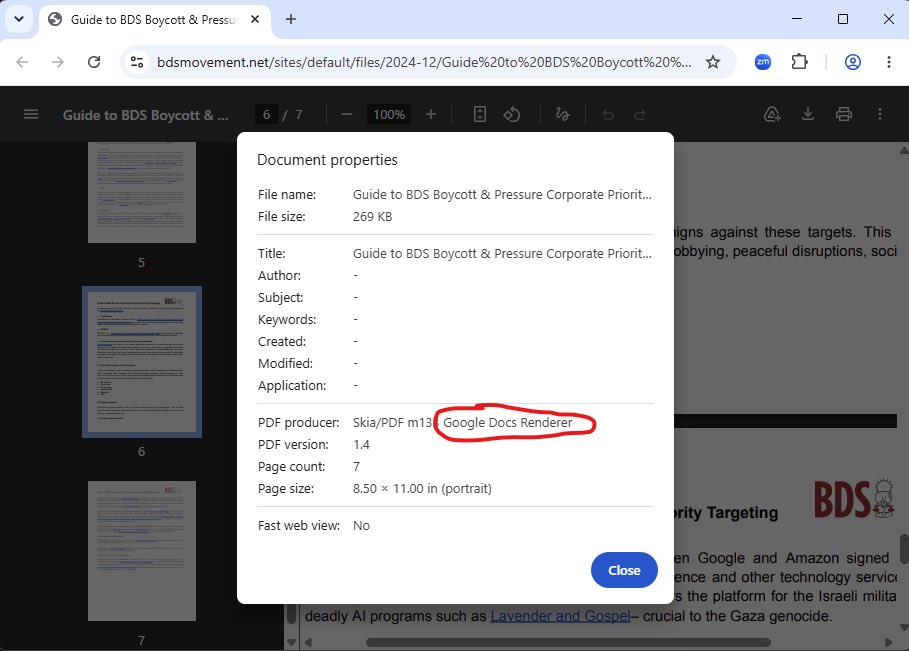This screenshot has width=909, height=651.
Task: Fit PDF to page
Action: 479,114
